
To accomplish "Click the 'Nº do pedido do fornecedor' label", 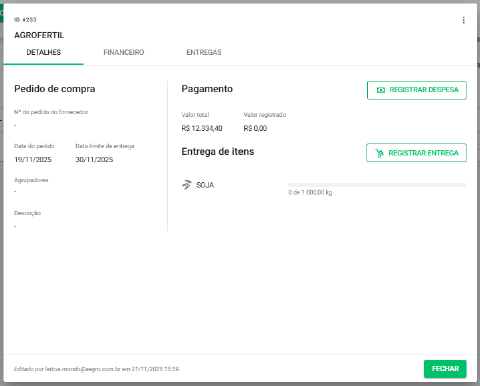I will (x=51, y=112).
